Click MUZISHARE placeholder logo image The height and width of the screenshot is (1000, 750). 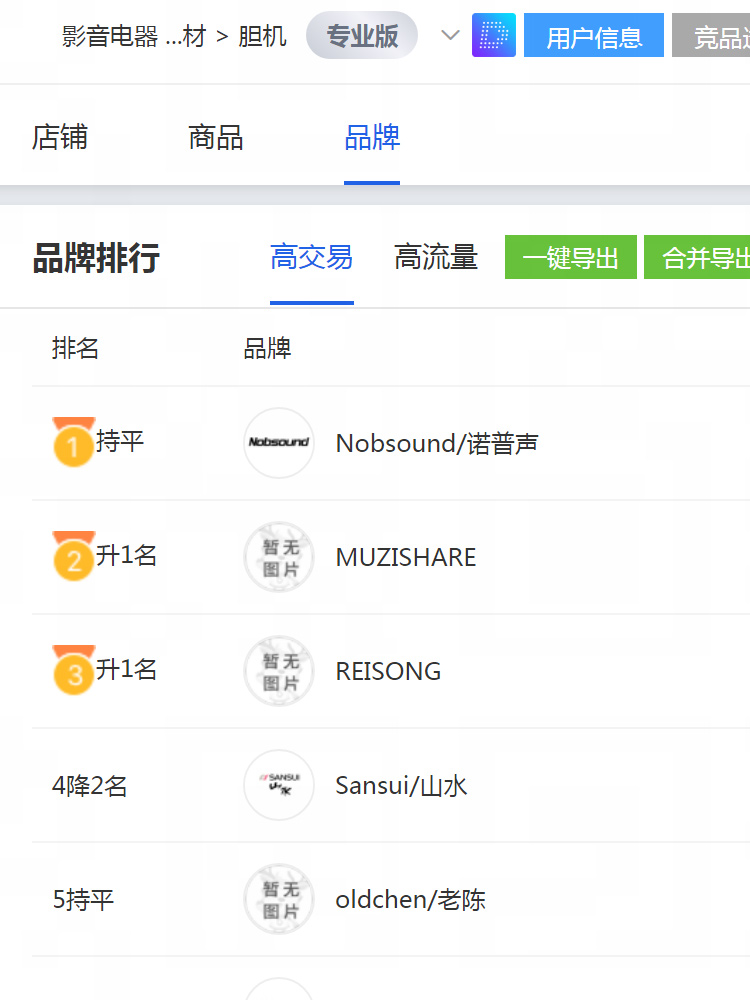pyautogui.click(x=279, y=557)
